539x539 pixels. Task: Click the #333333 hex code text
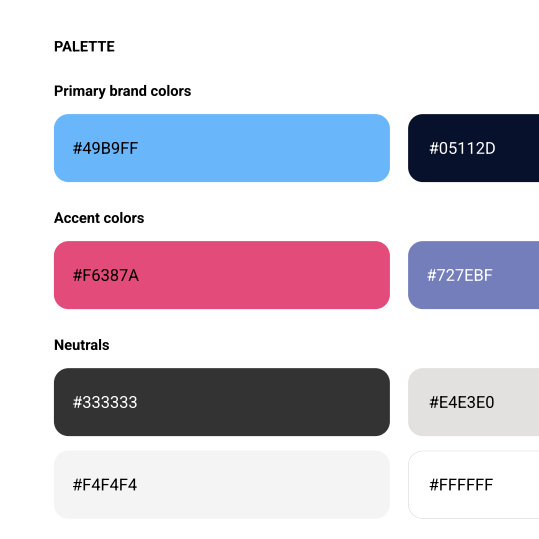pyautogui.click(x=105, y=402)
